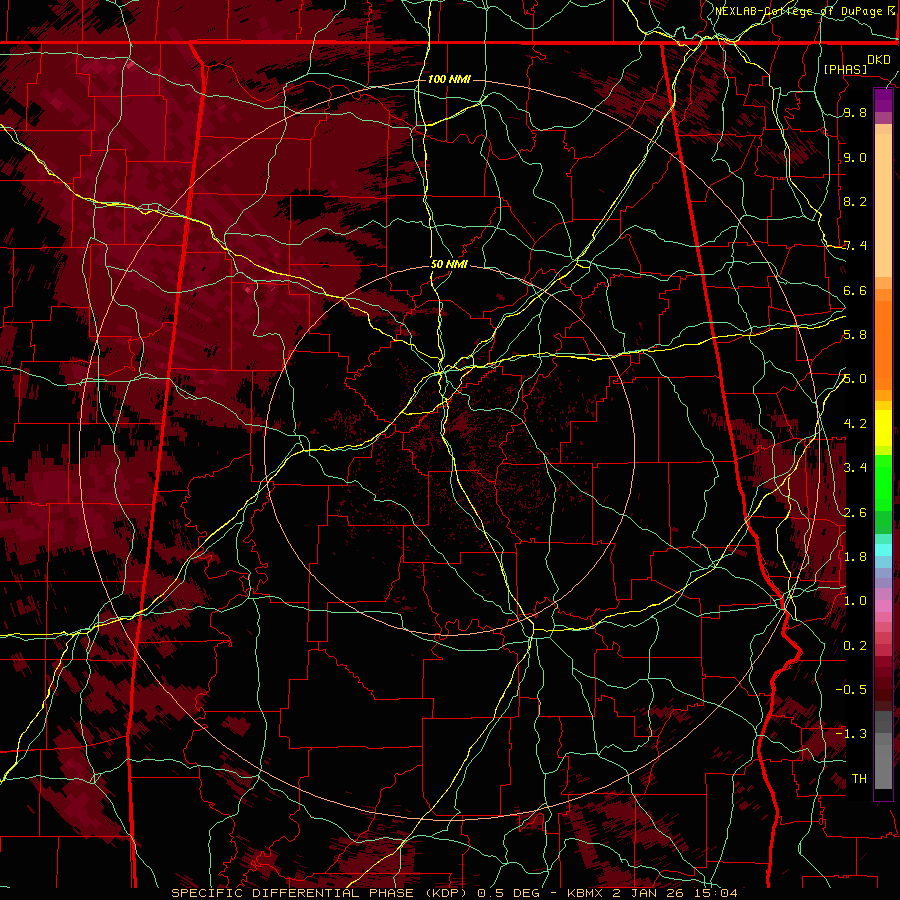Pick the cyan swatch above 1.8
This screenshot has height=900, width=900.
coord(883,550)
